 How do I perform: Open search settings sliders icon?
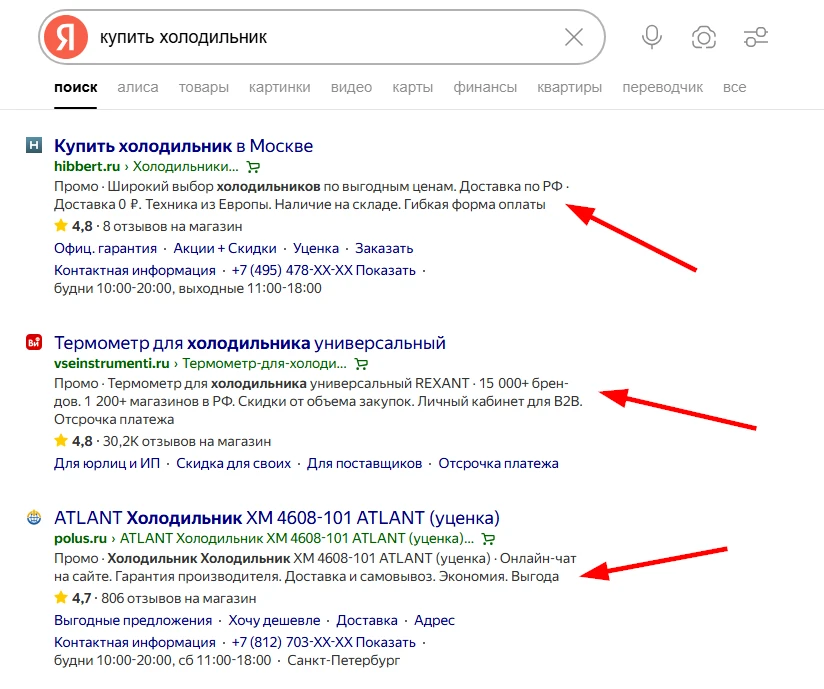point(756,38)
